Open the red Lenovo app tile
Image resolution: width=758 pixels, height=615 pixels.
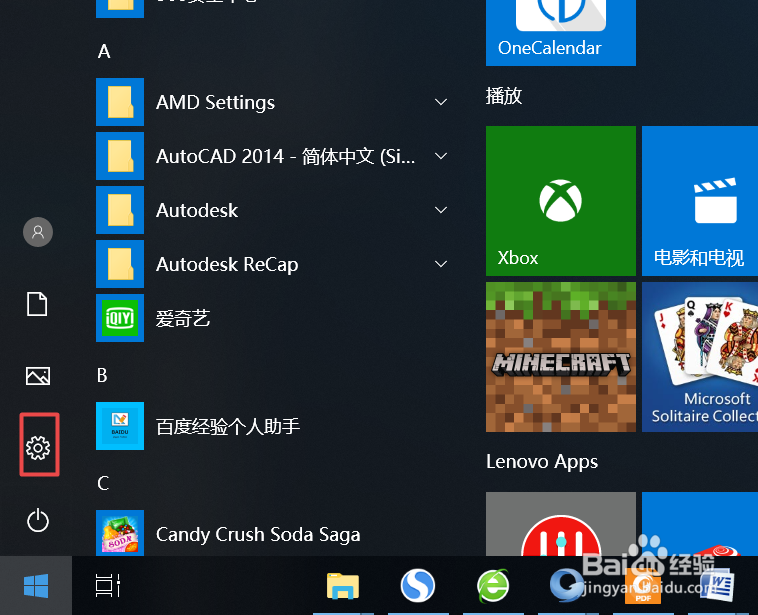pos(561,524)
